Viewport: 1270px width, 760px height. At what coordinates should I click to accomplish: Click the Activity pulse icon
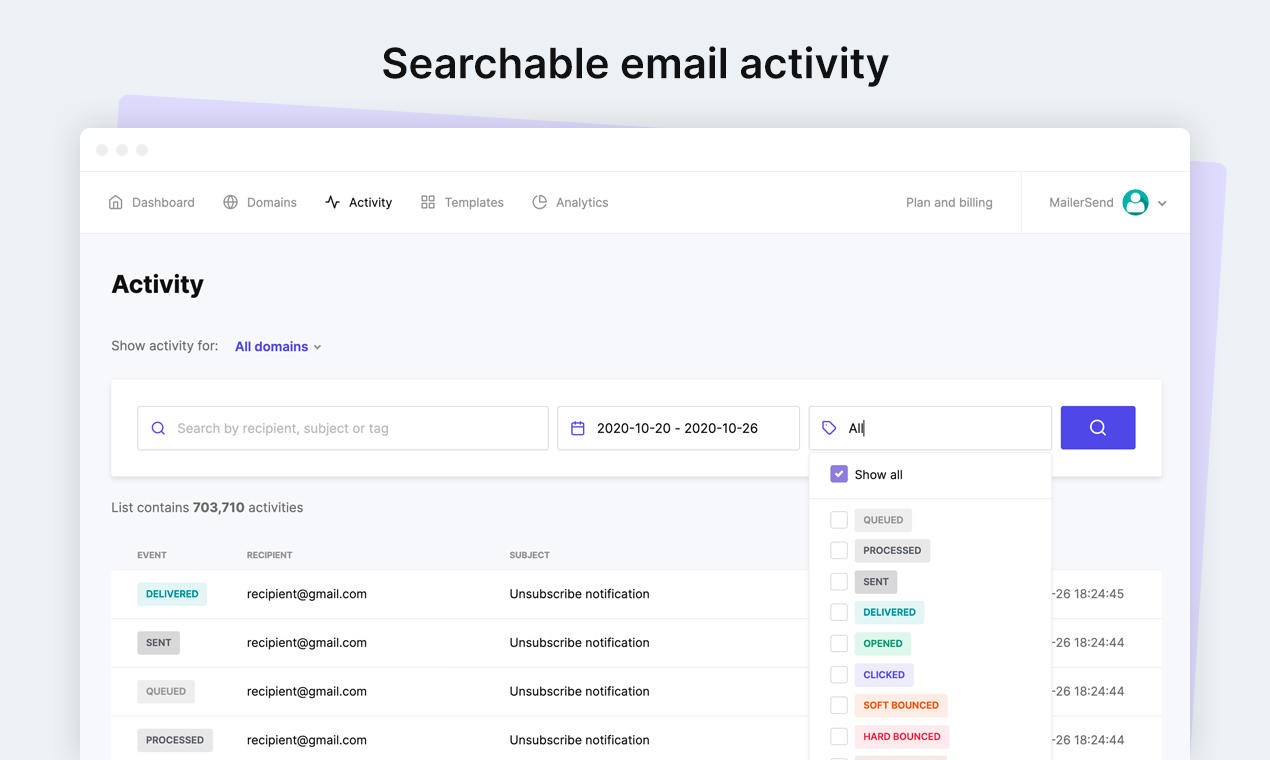pyautogui.click(x=333, y=202)
